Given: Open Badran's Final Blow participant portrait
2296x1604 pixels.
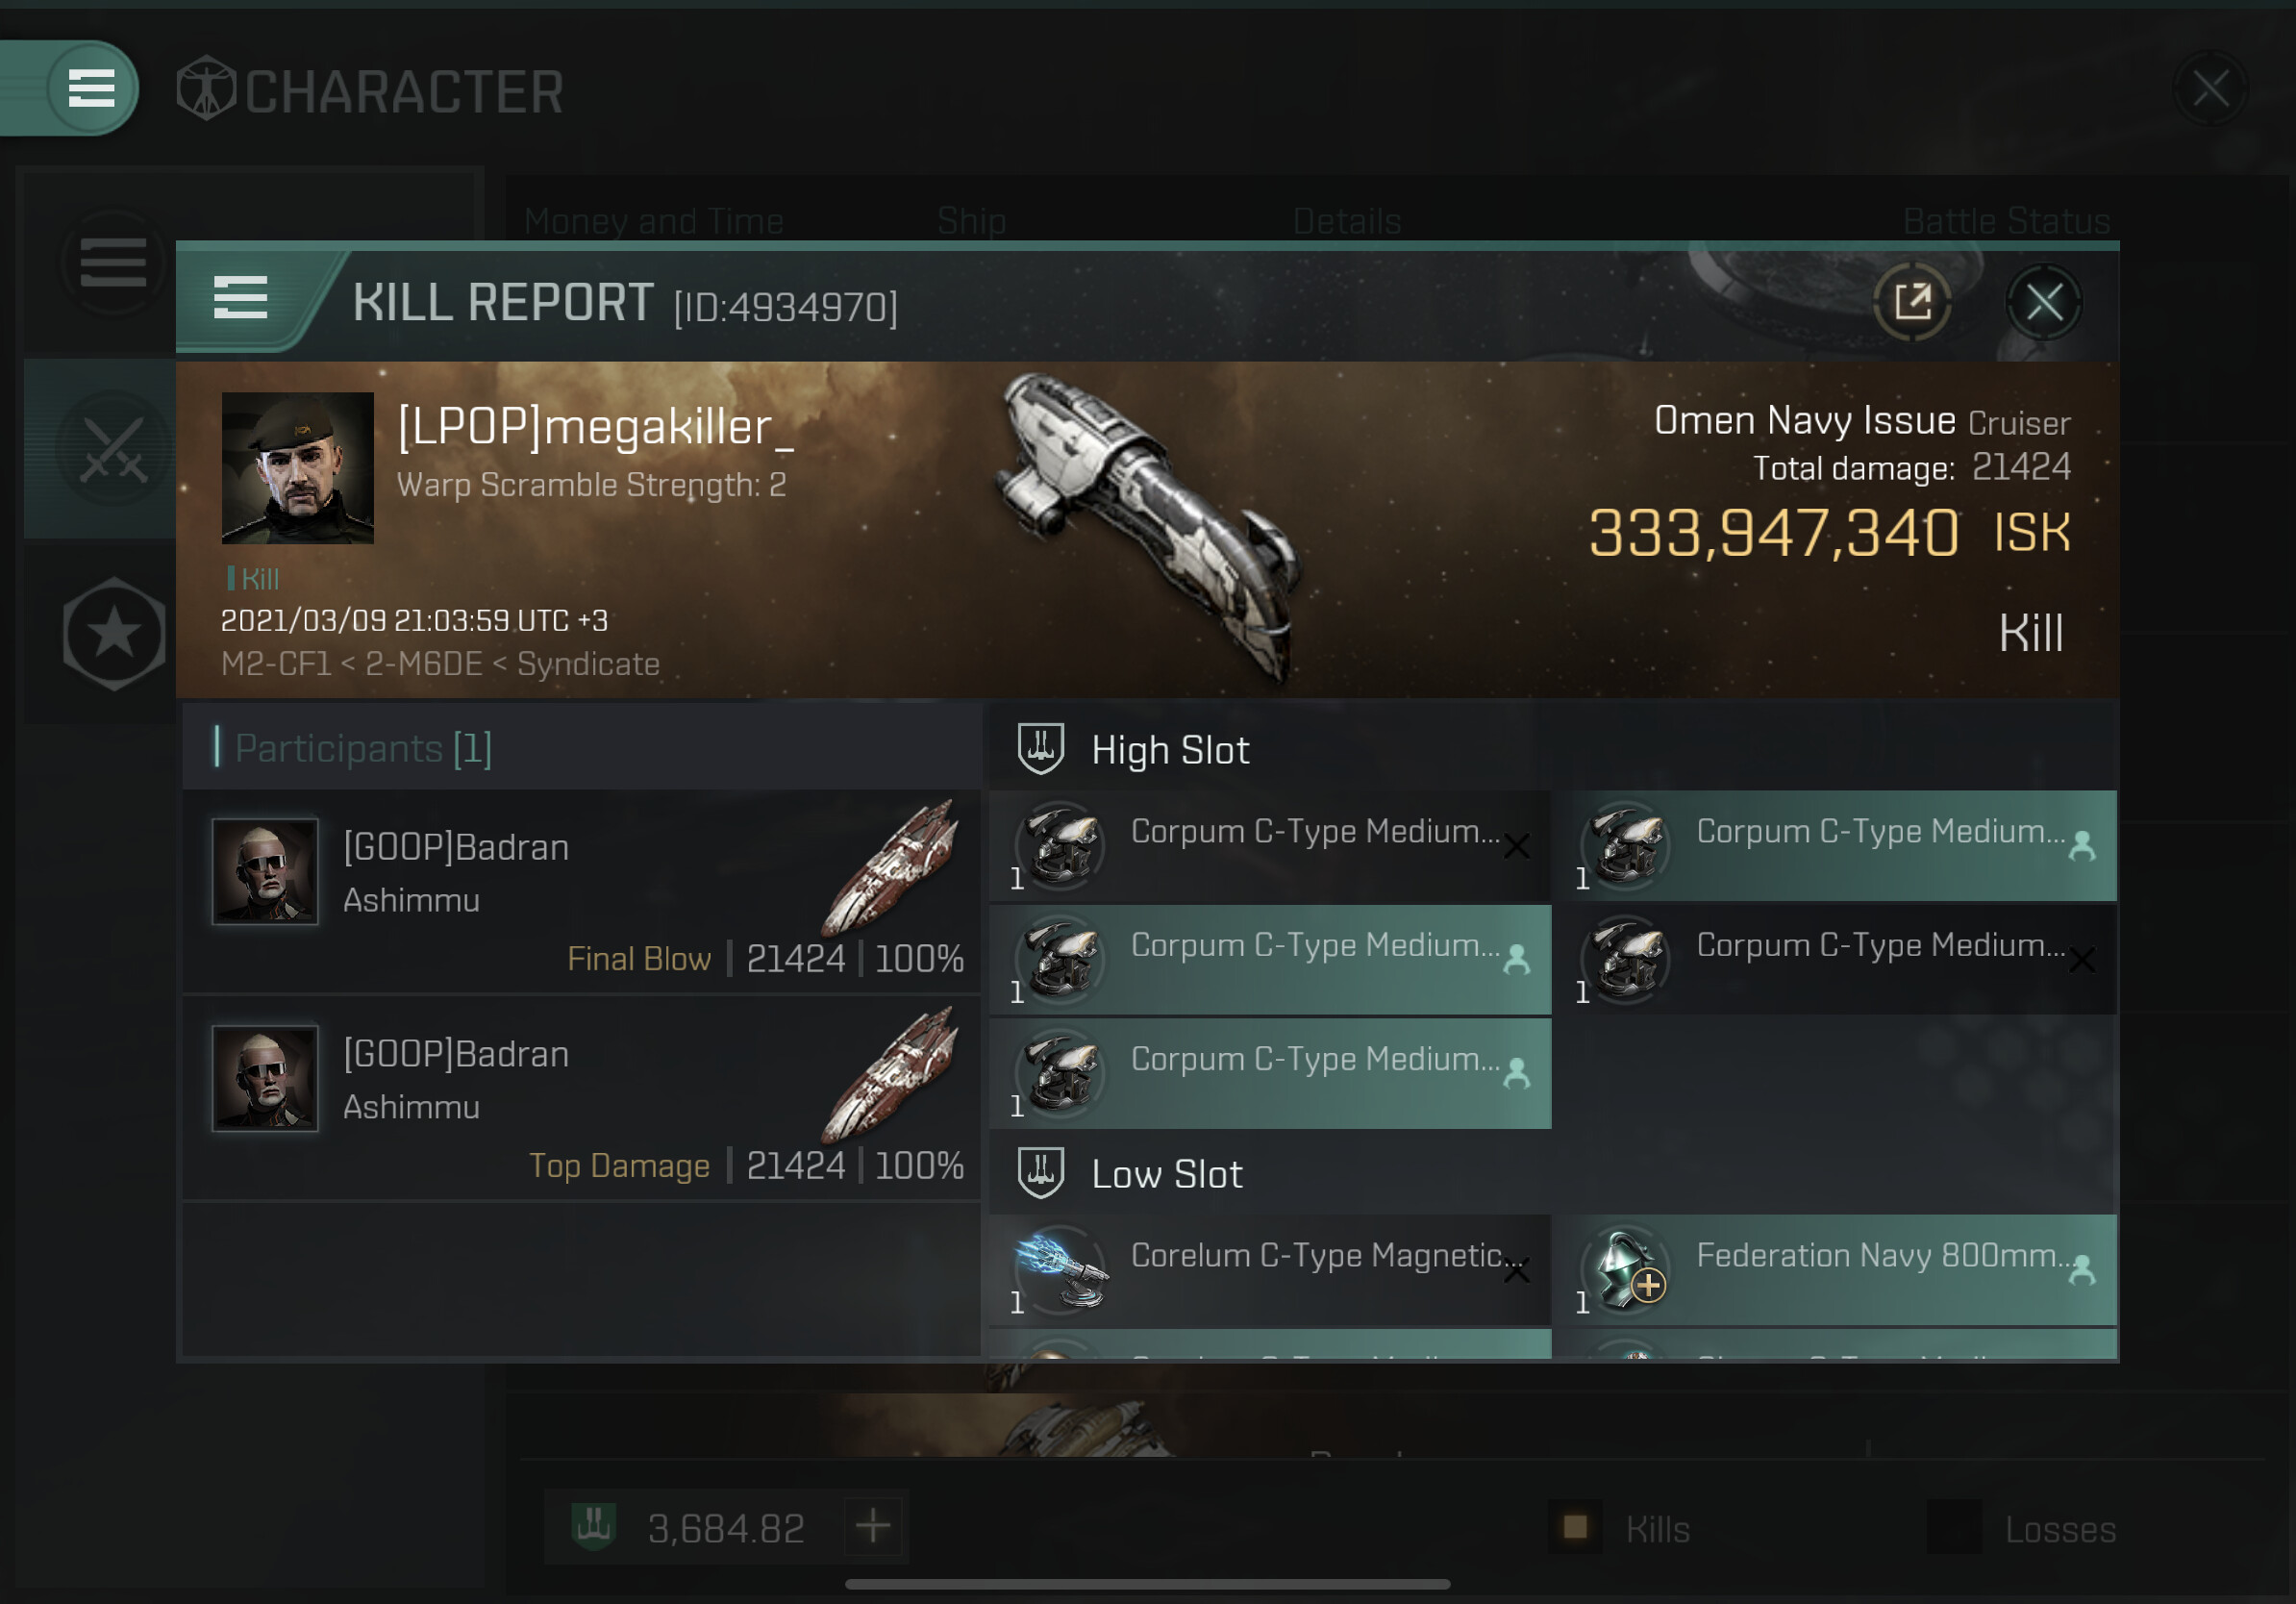Looking at the screenshot, I should coord(265,871).
